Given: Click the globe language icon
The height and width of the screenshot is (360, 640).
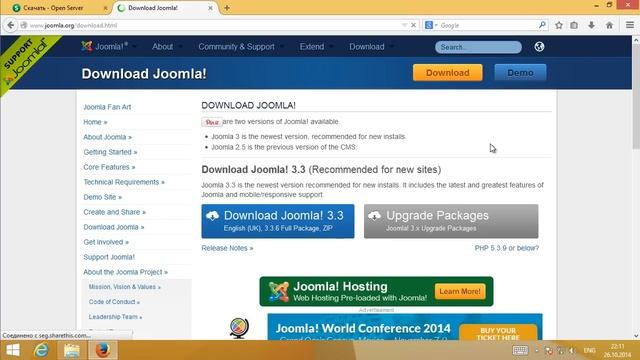Looking at the screenshot, I should (539, 47).
